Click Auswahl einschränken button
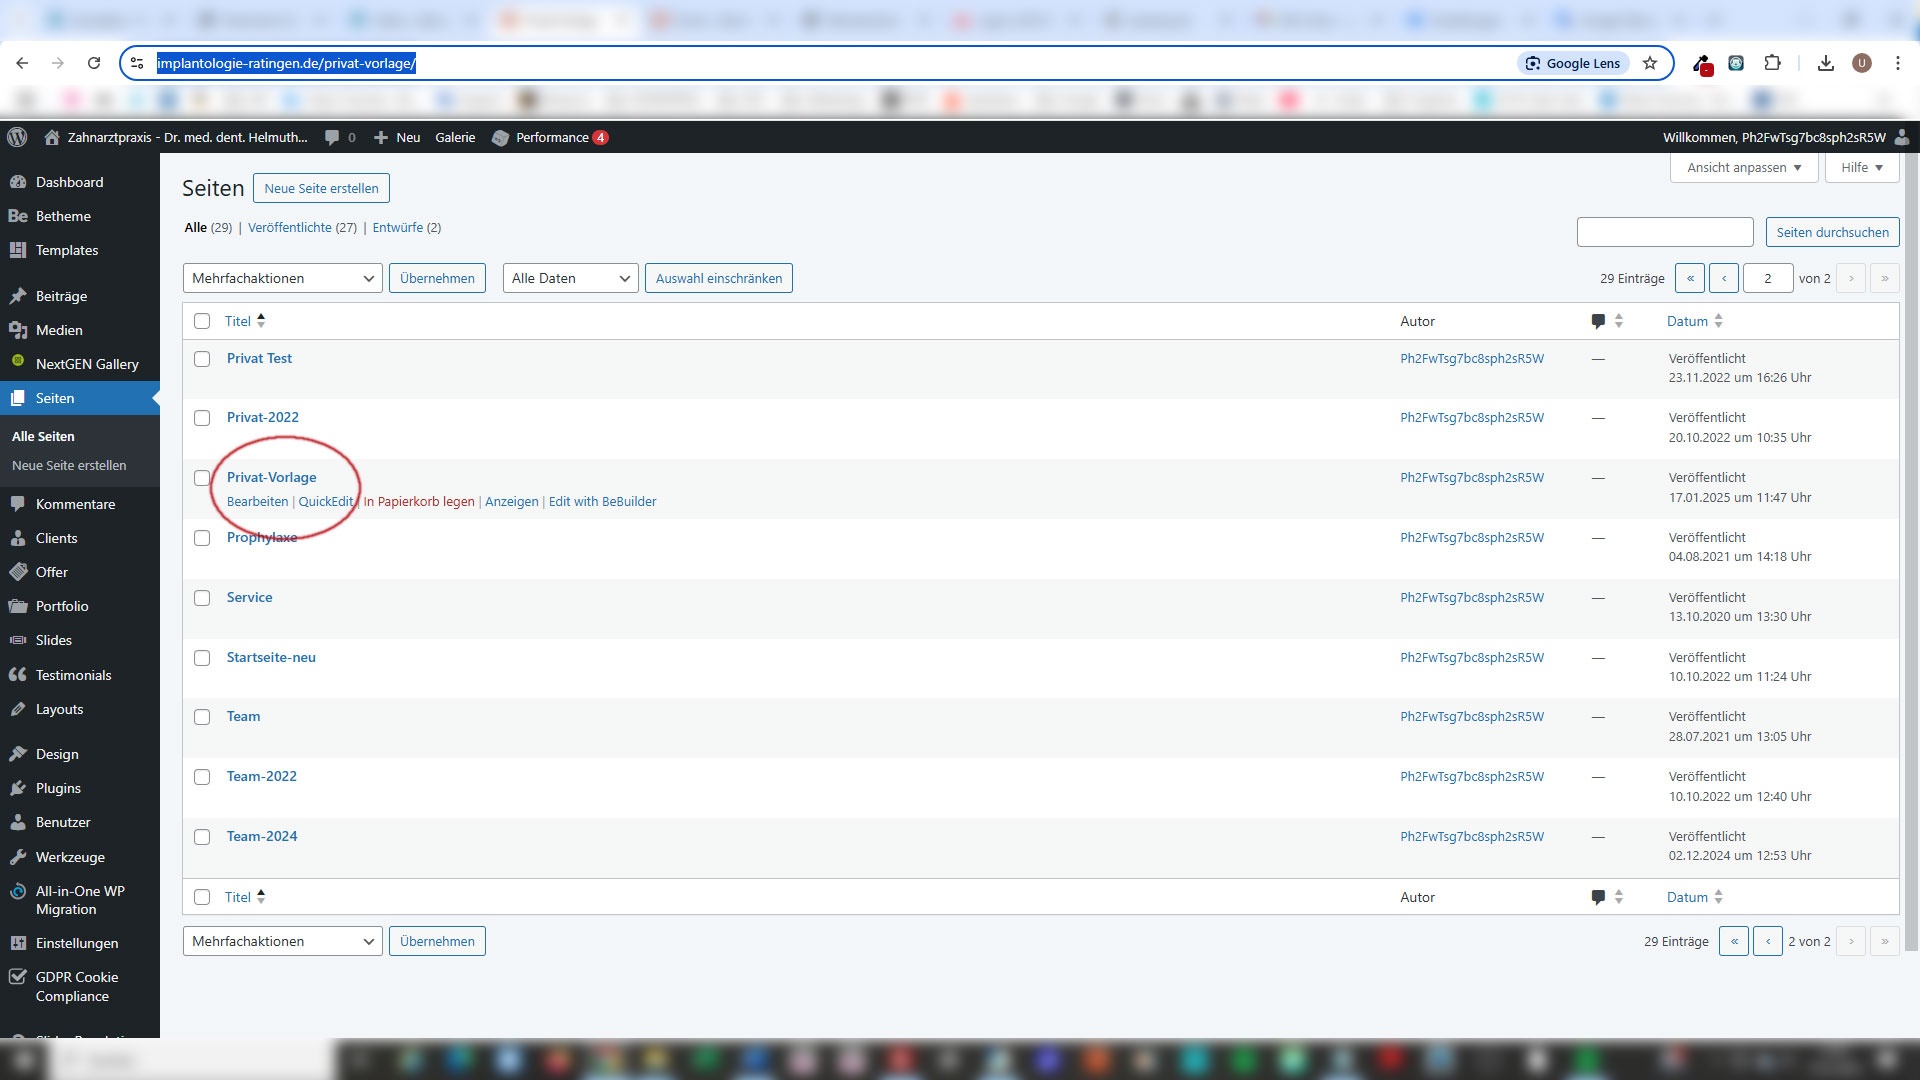This screenshot has width=1920, height=1080. [x=719, y=278]
